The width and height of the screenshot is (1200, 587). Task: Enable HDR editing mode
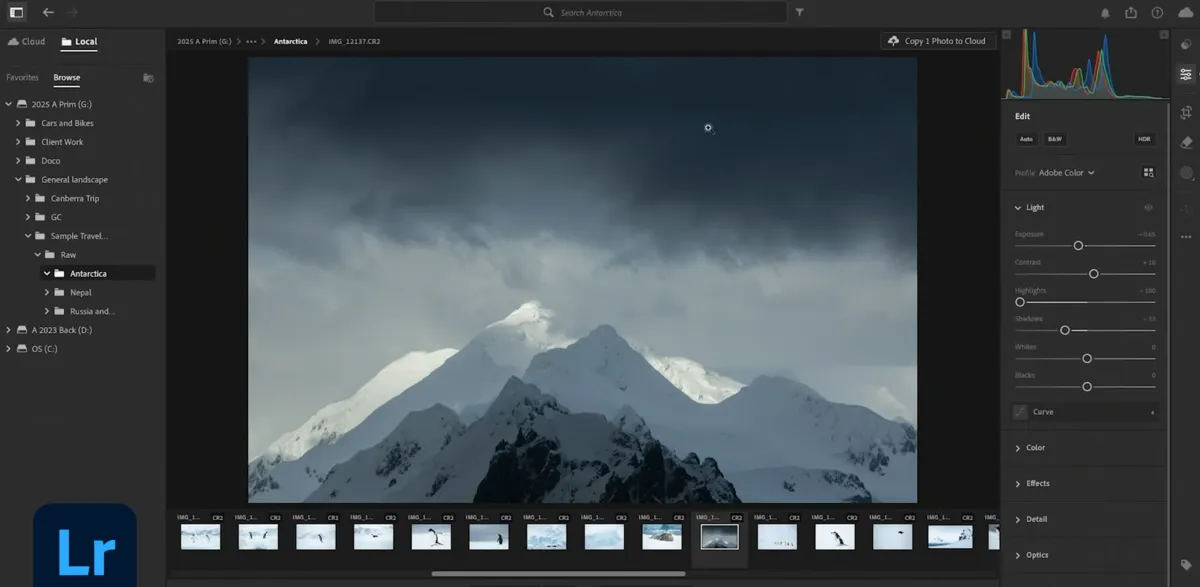(1143, 139)
